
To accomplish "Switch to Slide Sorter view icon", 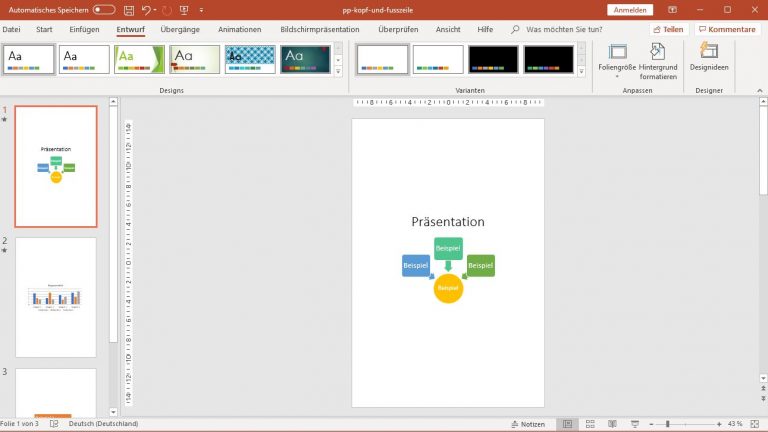I will point(590,424).
